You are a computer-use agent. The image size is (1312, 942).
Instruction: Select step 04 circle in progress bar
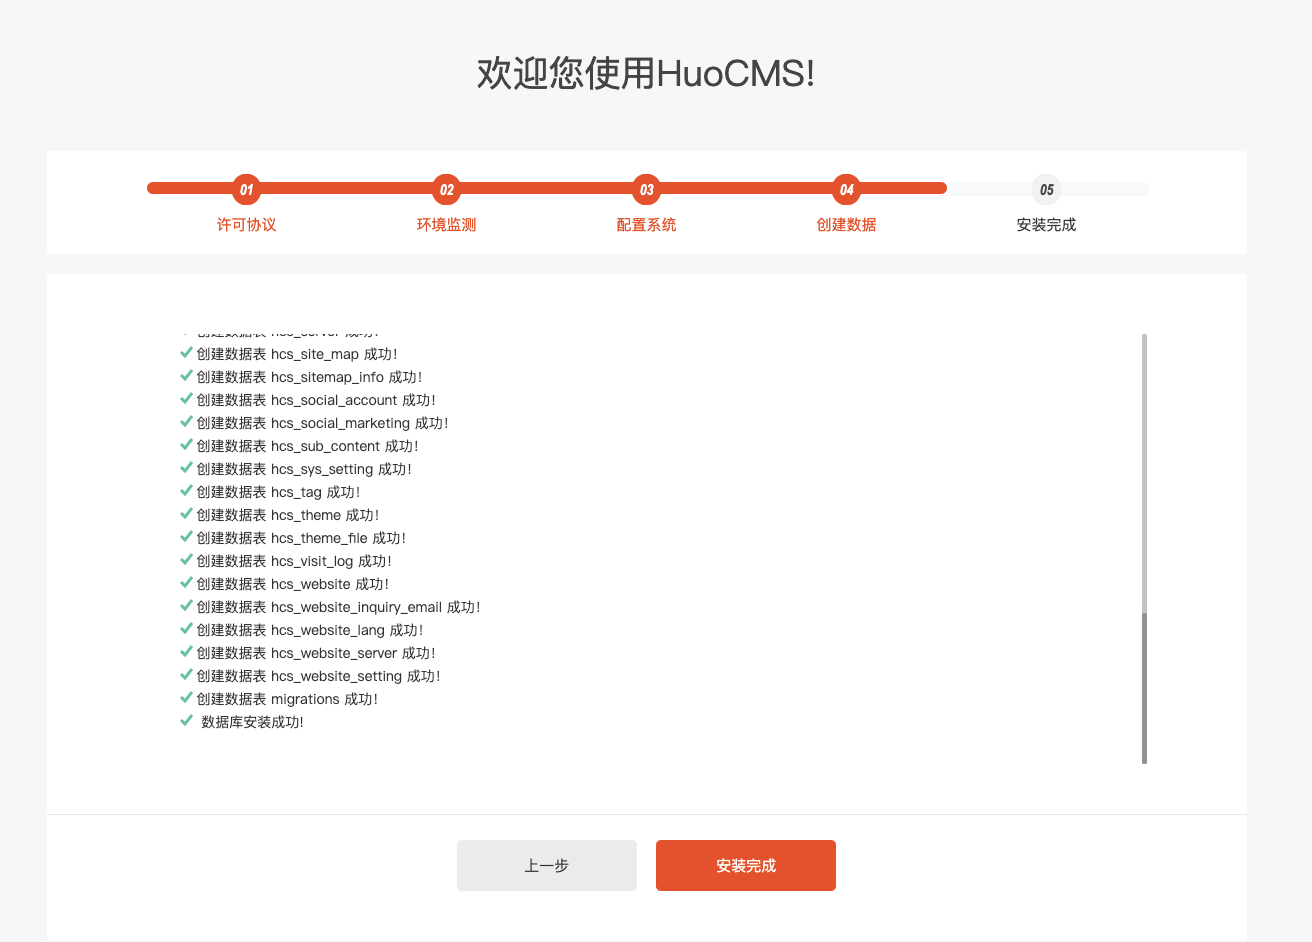(847, 189)
